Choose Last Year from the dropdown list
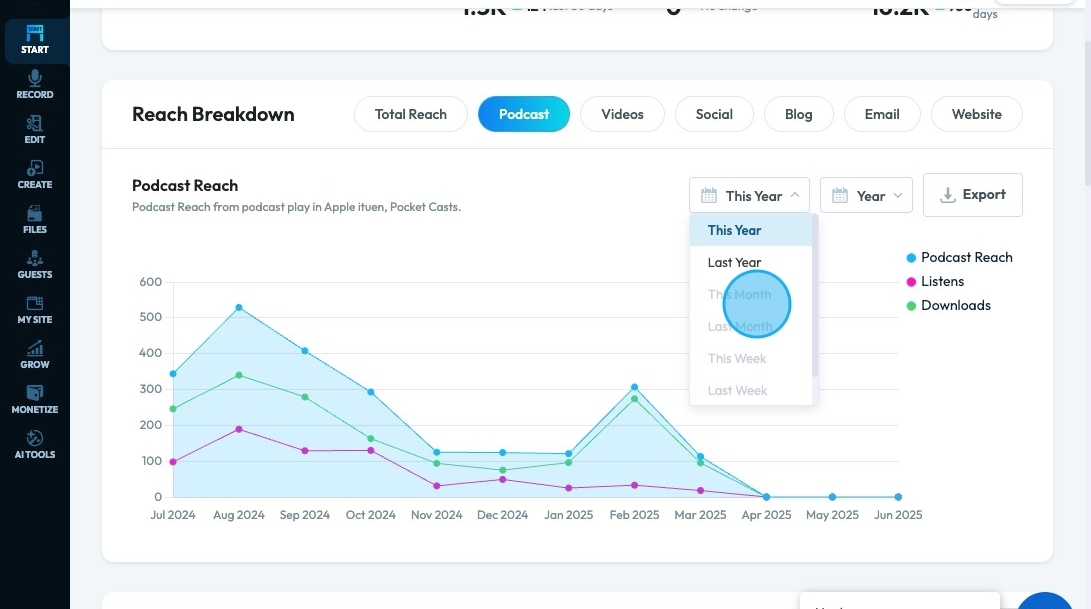This screenshot has height=609, width=1091. pyautogui.click(x=751, y=262)
